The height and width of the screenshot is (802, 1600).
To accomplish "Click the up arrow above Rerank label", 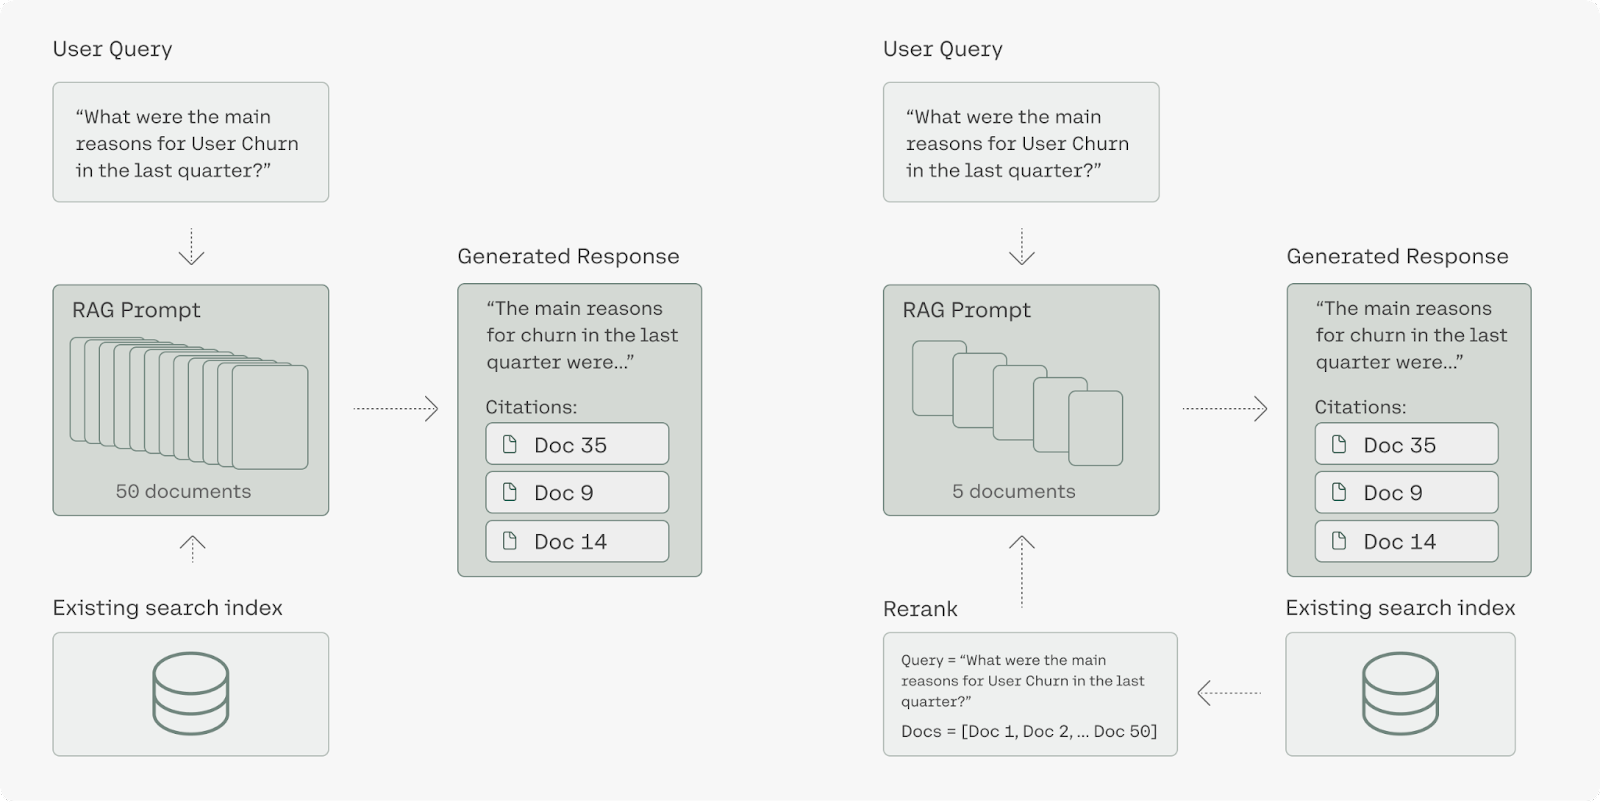I will (1021, 571).
